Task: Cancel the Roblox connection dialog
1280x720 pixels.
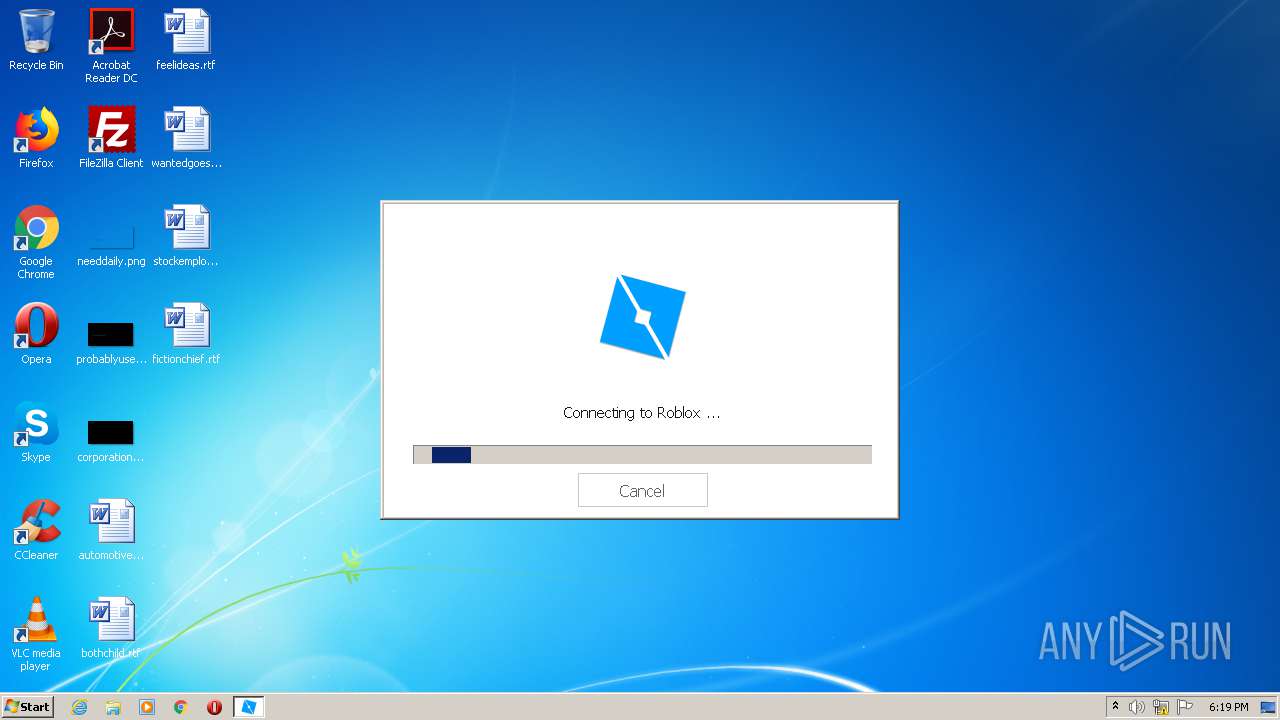Action: (x=642, y=490)
